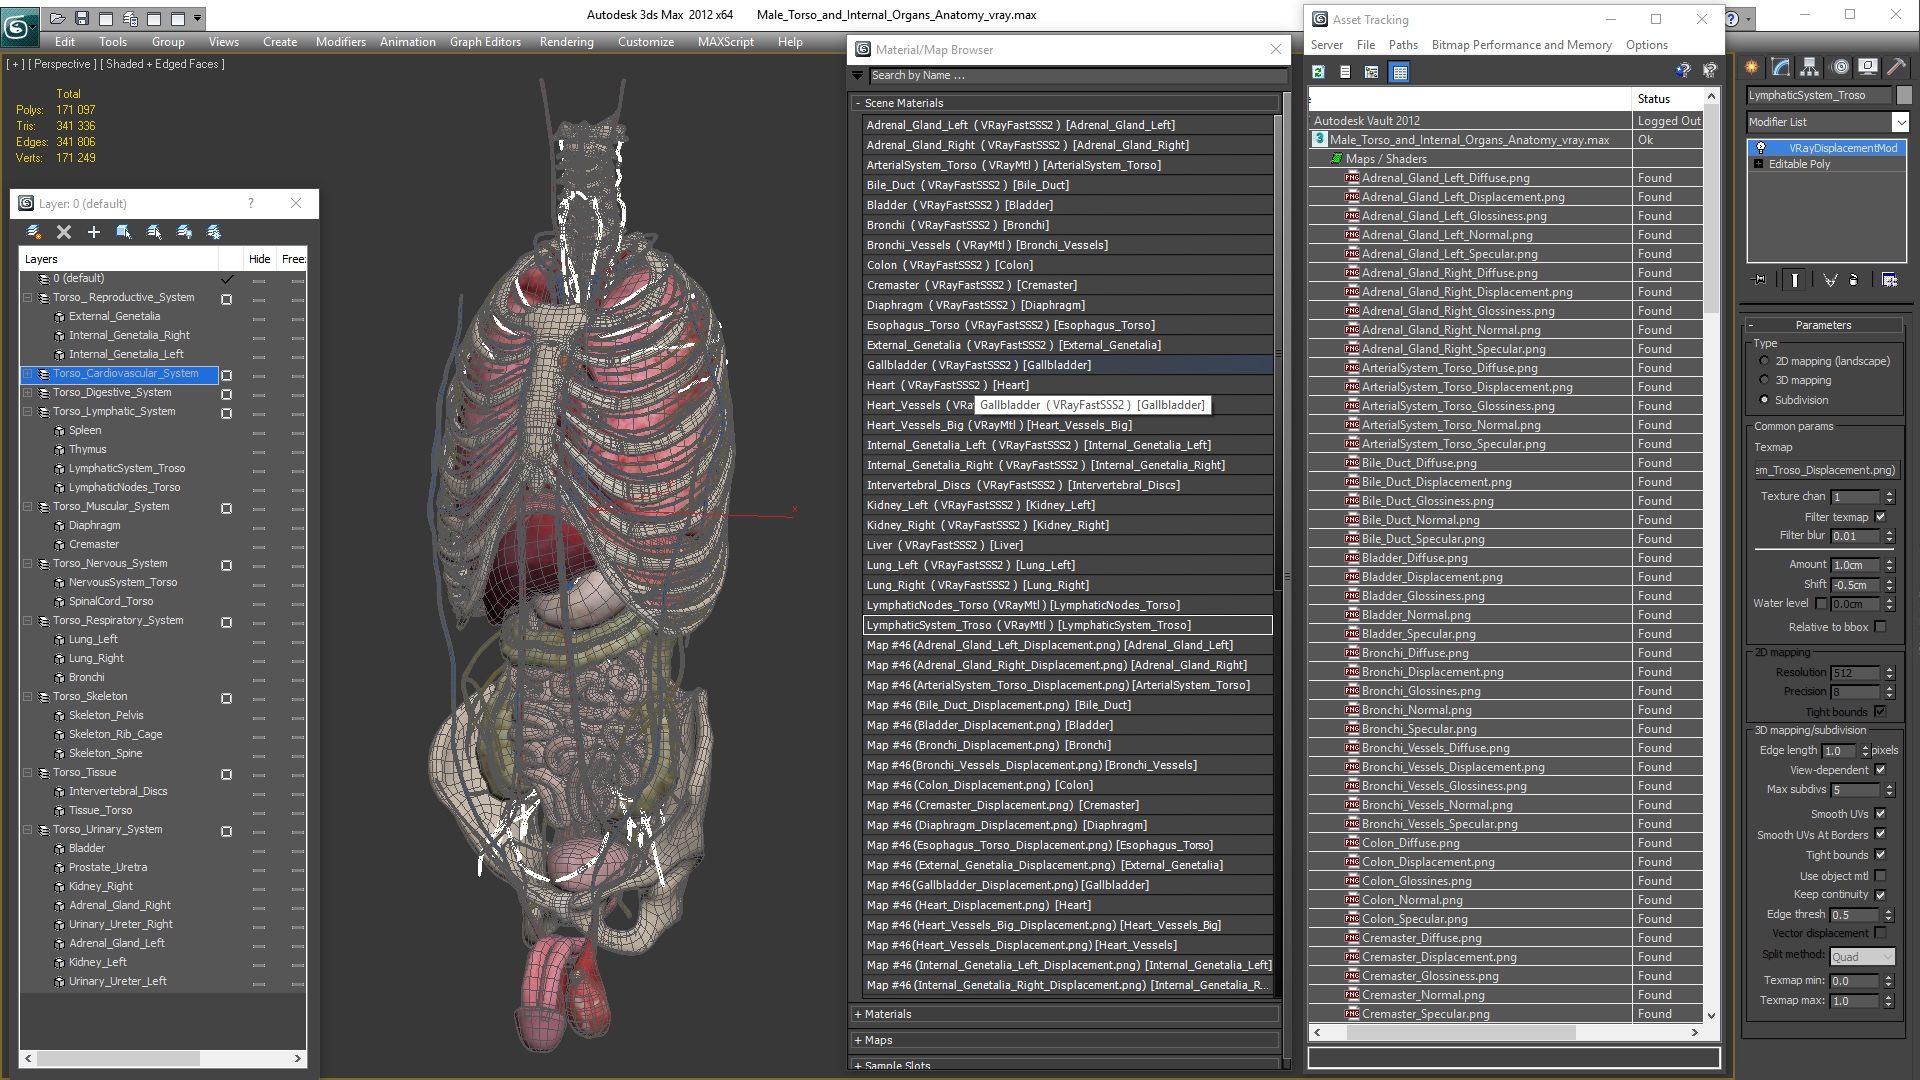
Task: Select Subdivision type radio button
Action: click(1764, 400)
